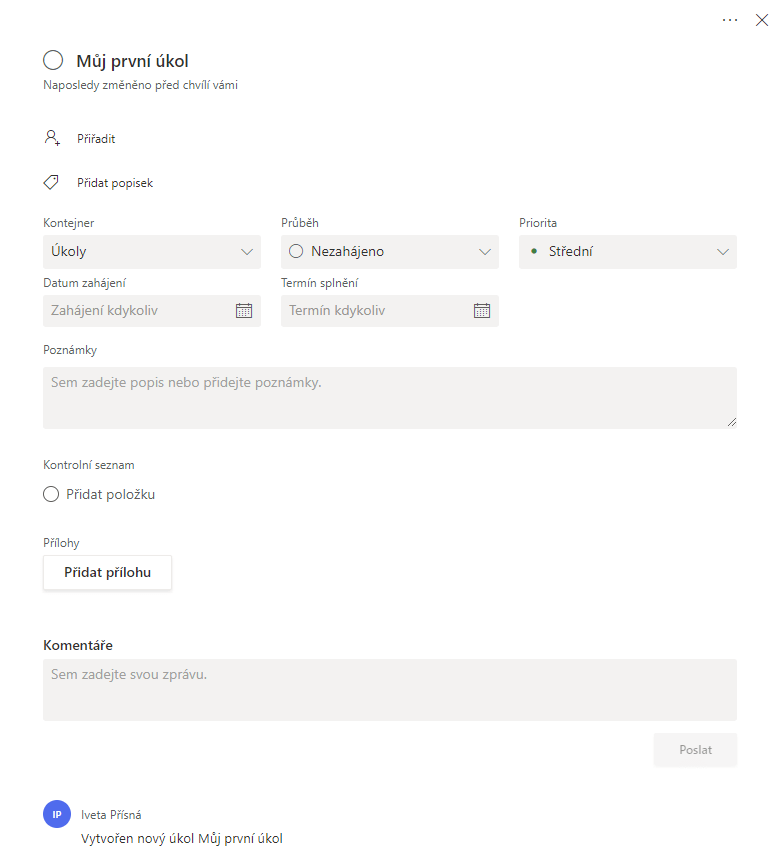Open the due date calendar picker
The width and height of the screenshot is (781, 858).
(482, 311)
